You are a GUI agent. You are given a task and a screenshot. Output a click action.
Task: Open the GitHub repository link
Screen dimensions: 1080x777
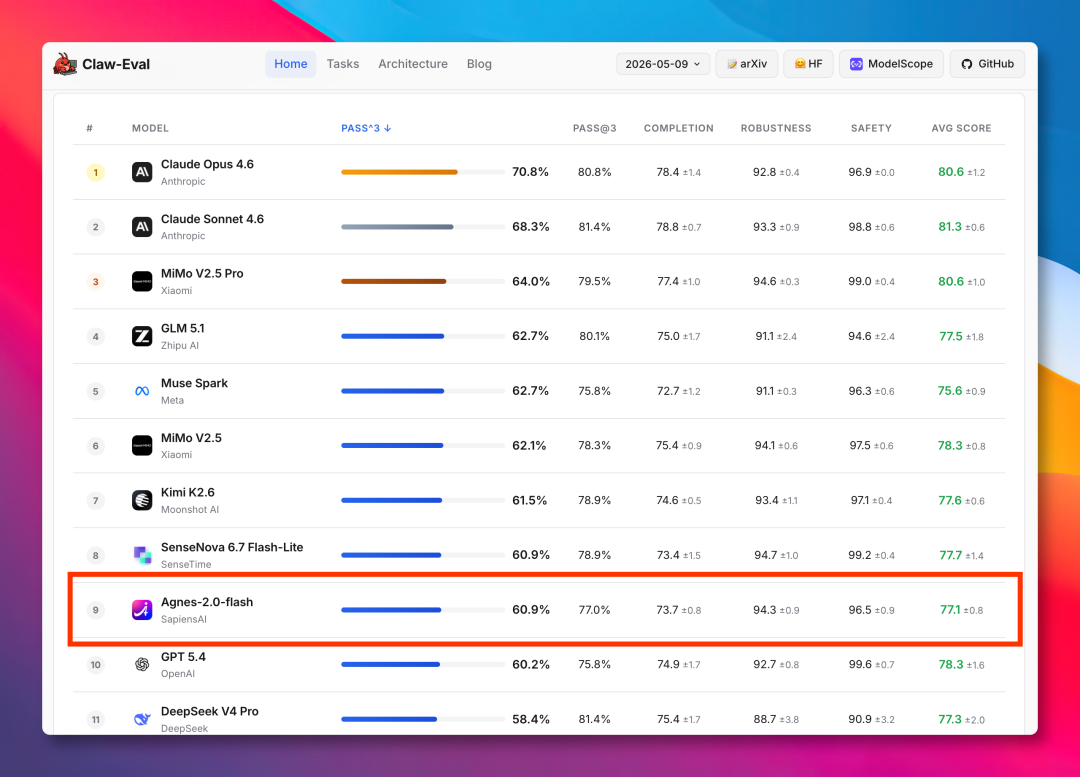coord(987,64)
